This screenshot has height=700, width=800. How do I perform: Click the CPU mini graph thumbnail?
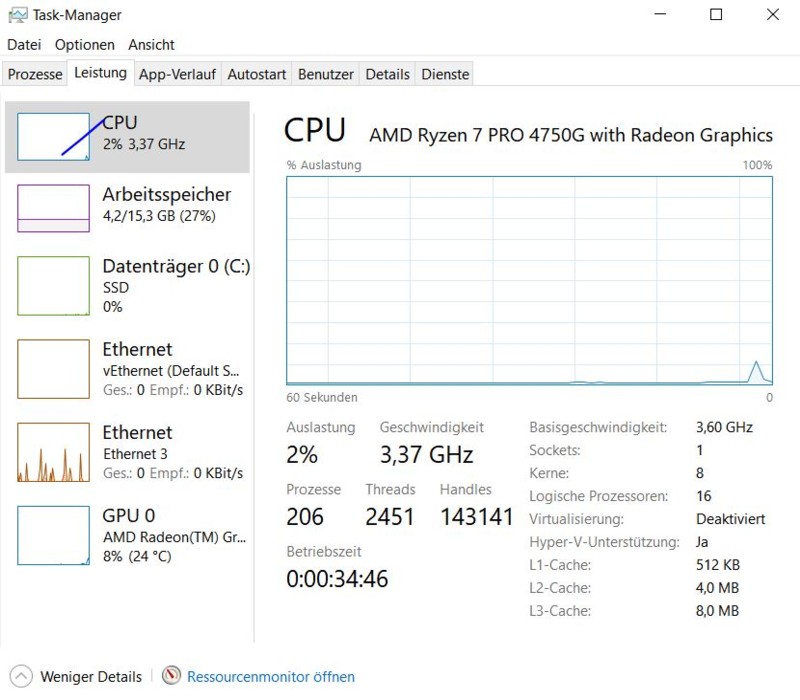[54, 137]
